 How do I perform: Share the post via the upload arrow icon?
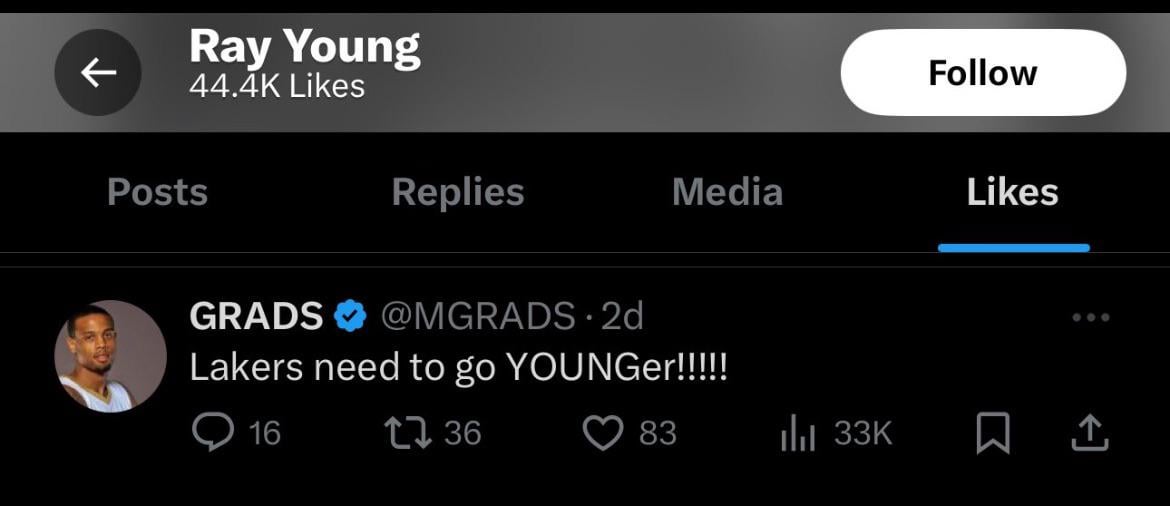1089,432
